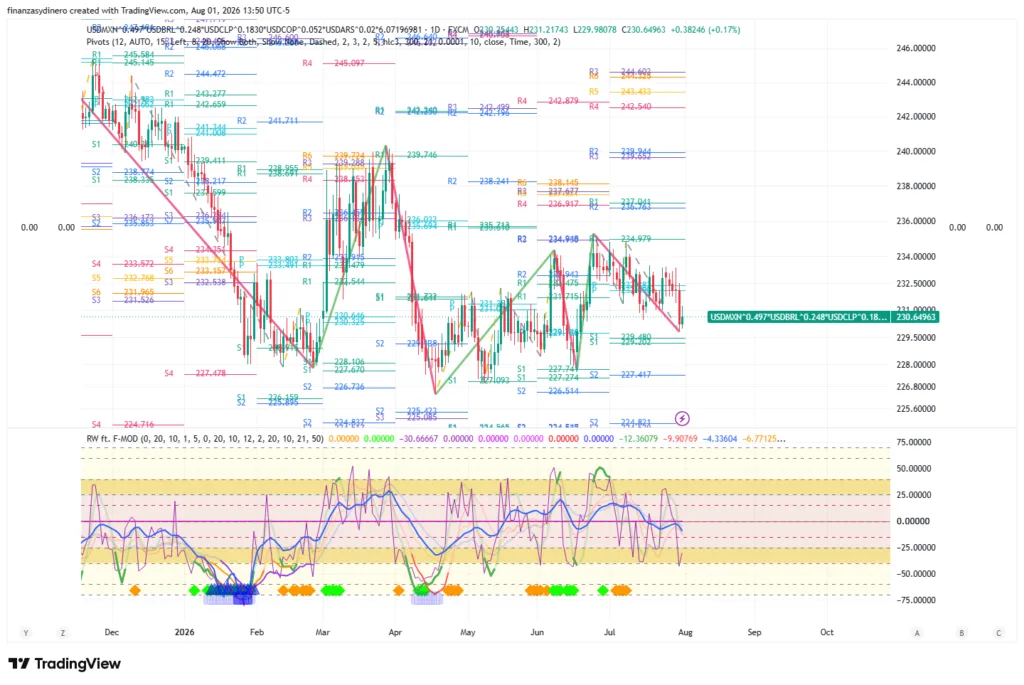1024x685 pixels.
Task: Click the Dec label on time axis
Action: click(x=112, y=633)
